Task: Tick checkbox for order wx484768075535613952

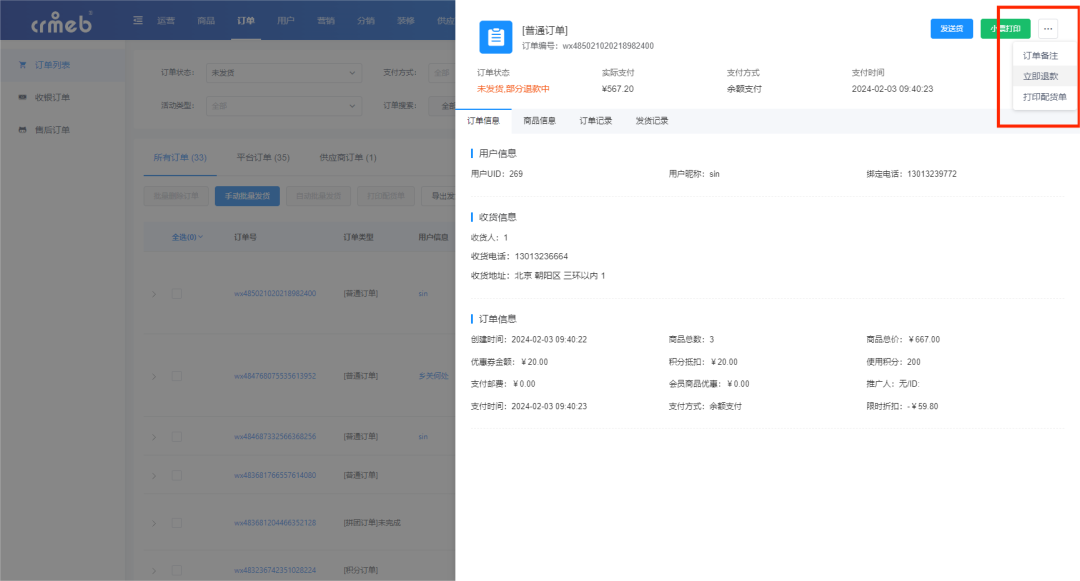Action: pyautogui.click(x=177, y=376)
